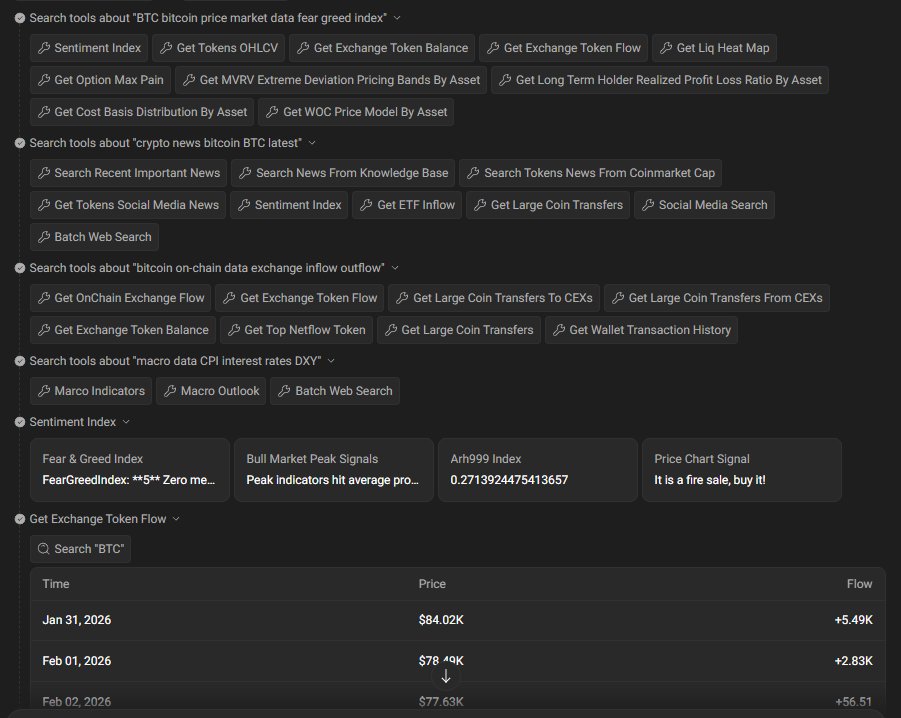The width and height of the screenshot is (901, 718).
Task: Click Search Recent Important News chip
Action: [129, 173]
